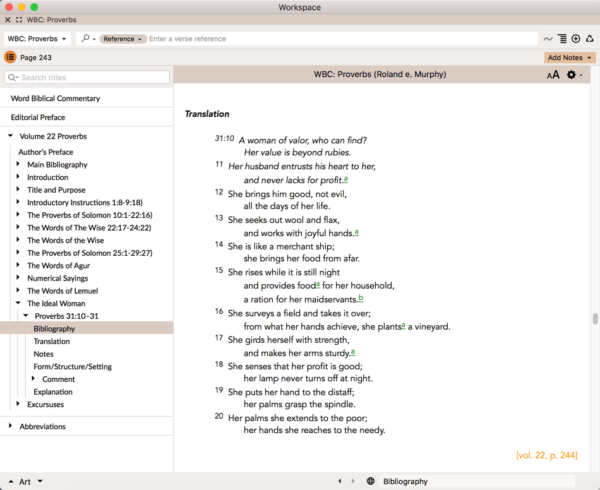Close the WBC: Proverbs tab with the X
The width and height of the screenshot is (600, 490).
click(8, 20)
